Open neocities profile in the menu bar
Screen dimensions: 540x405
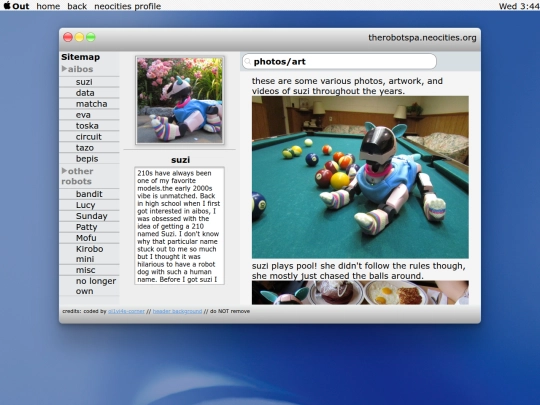coord(127,6)
